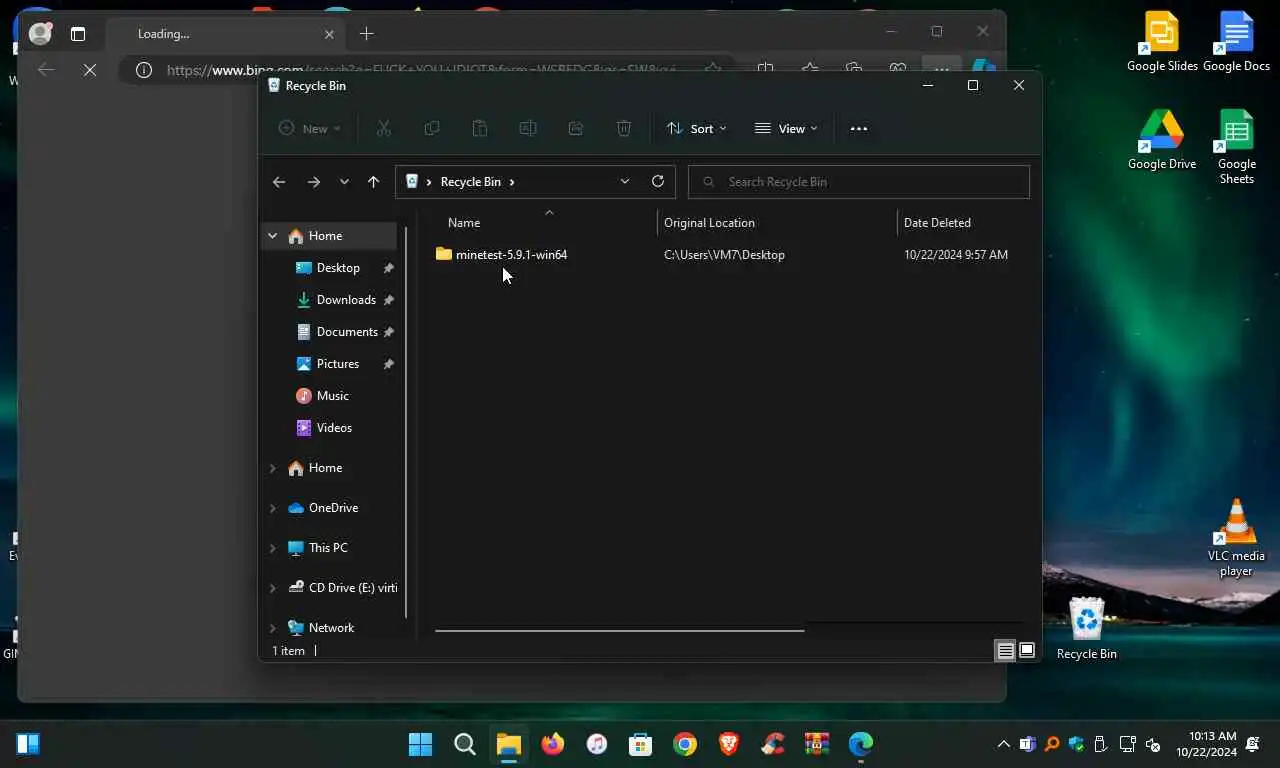Open Music in the navigation pane
The height and width of the screenshot is (768, 1280).
[x=333, y=396]
